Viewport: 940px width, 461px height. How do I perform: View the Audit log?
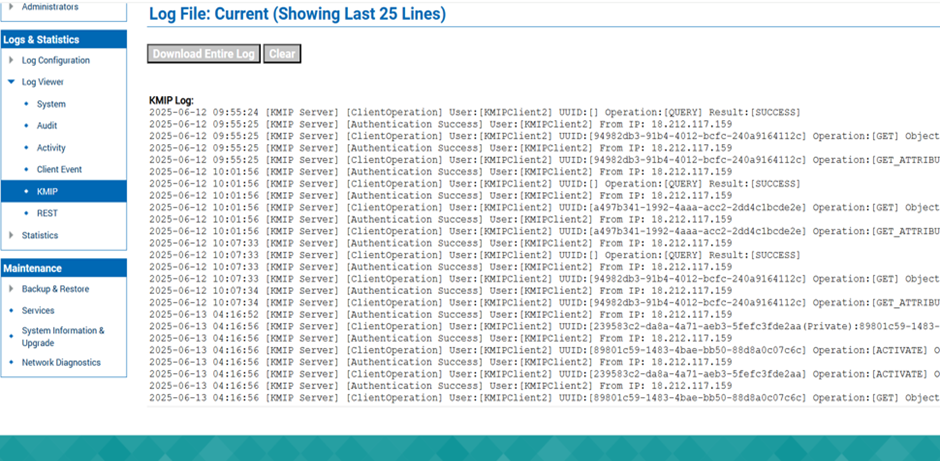[x=47, y=126]
